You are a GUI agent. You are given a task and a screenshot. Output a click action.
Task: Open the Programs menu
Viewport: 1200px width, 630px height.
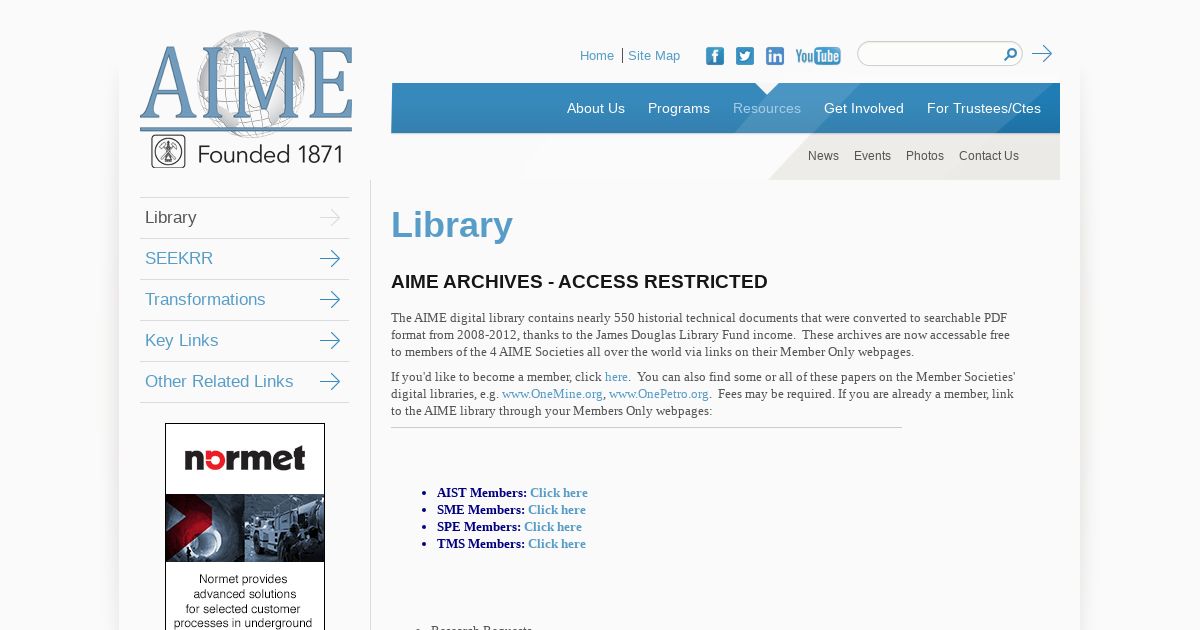pos(679,108)
